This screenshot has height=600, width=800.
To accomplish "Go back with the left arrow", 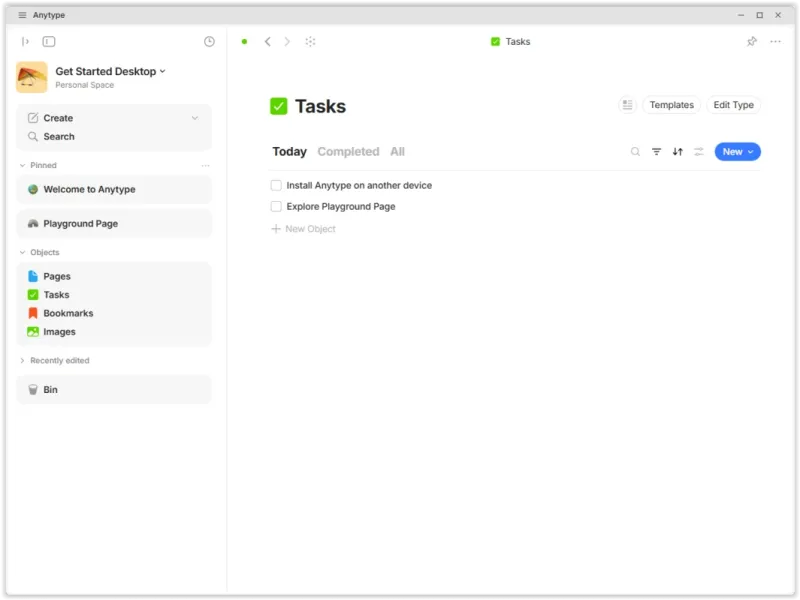I will [x=267, y=41].
